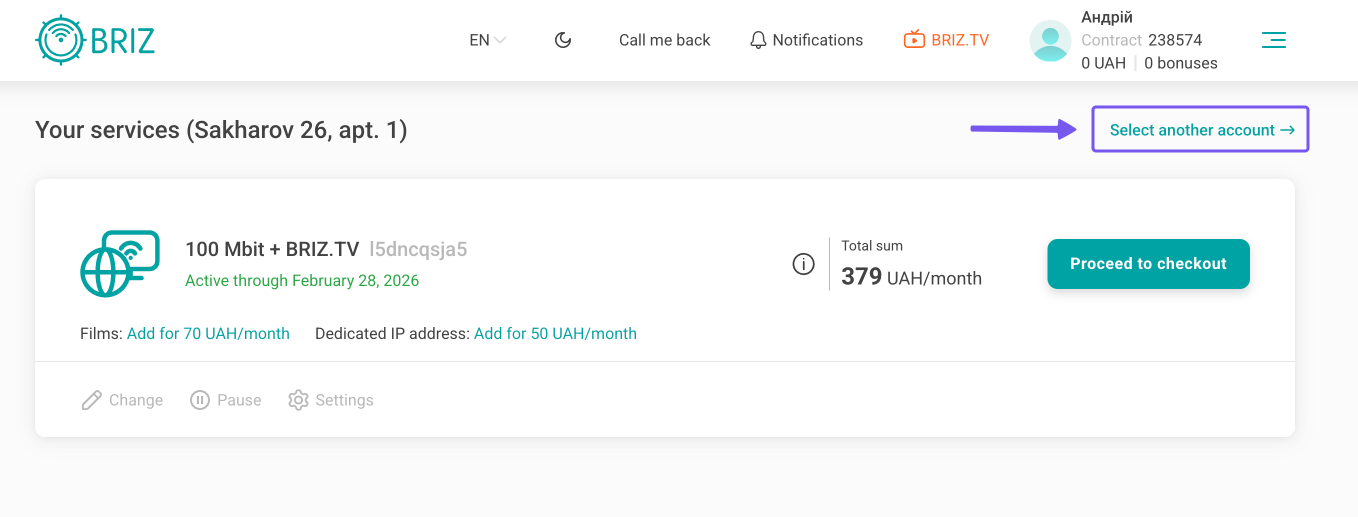Click the contract number 238574
The height and width of the screenshot is (517, 1358).
click(x=1175, y=40)
